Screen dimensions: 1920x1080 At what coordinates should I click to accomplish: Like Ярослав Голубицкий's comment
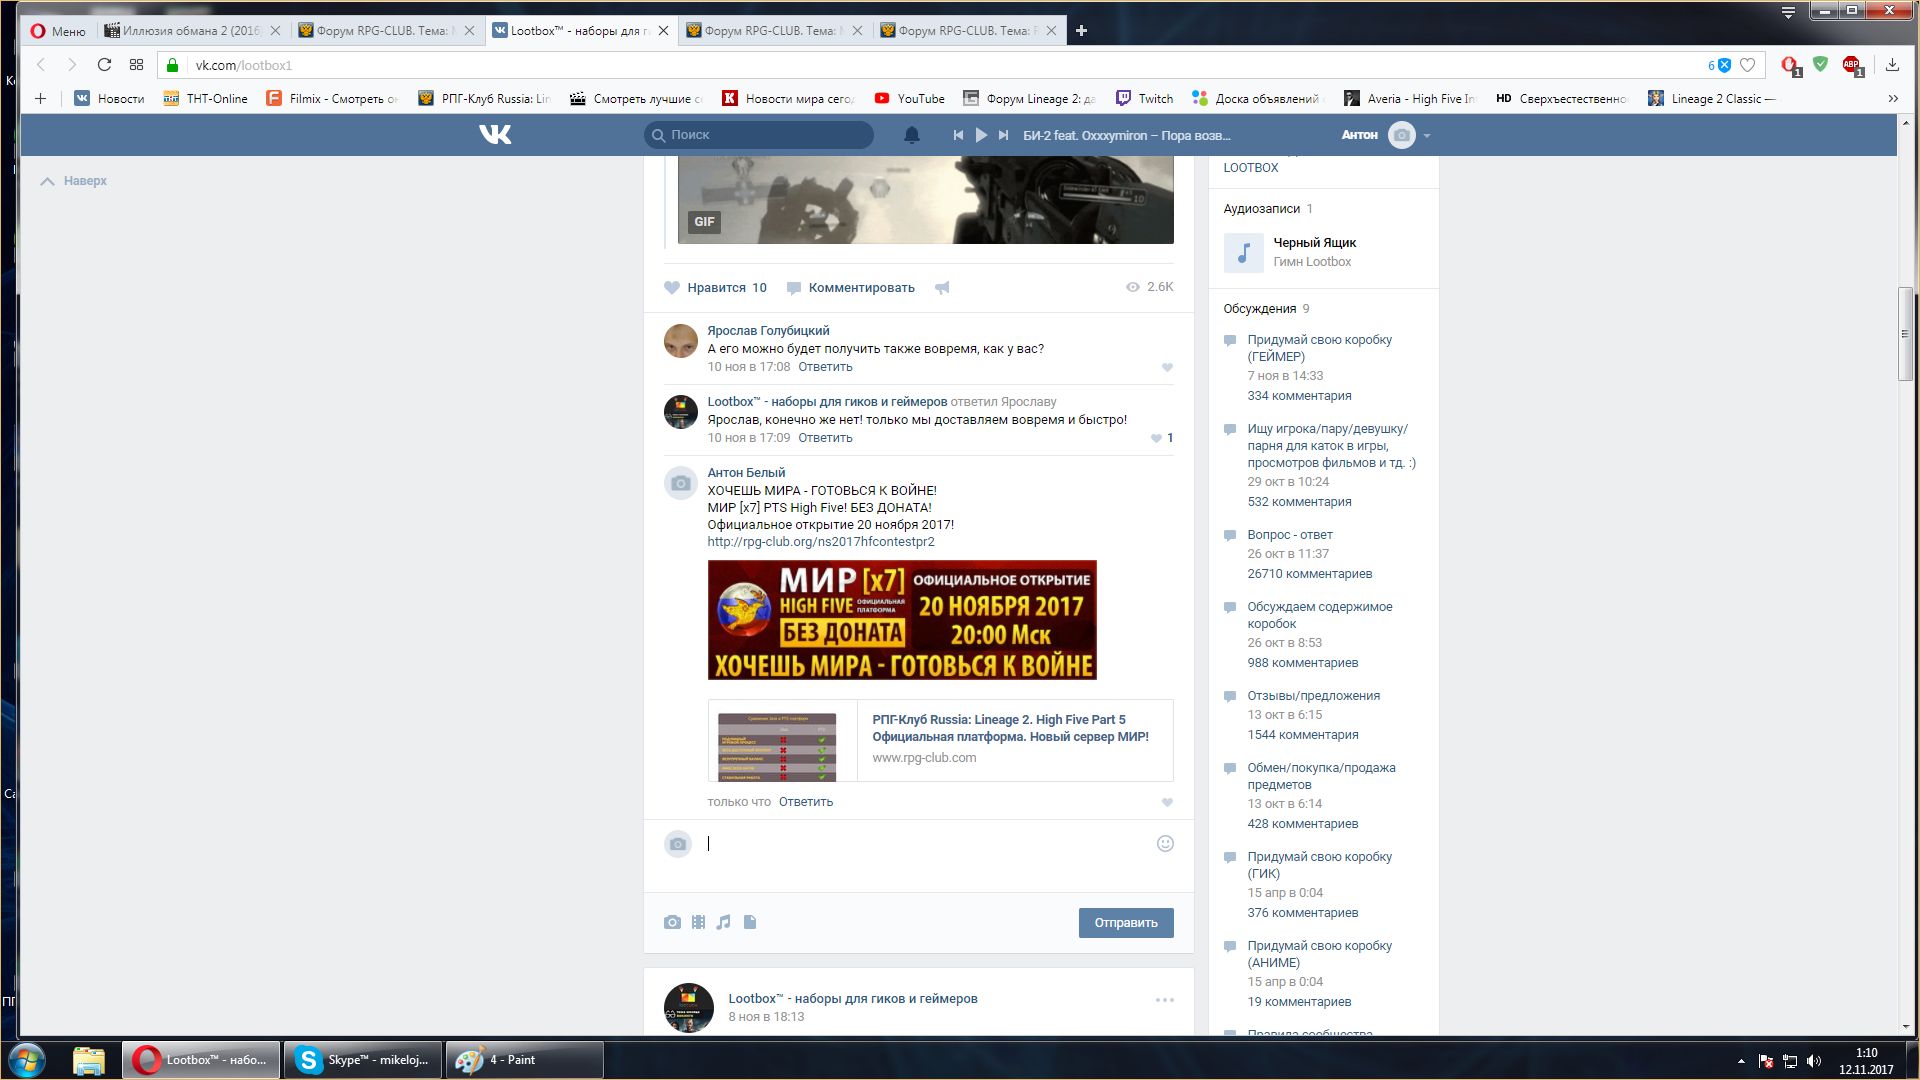pos(1167,368)
